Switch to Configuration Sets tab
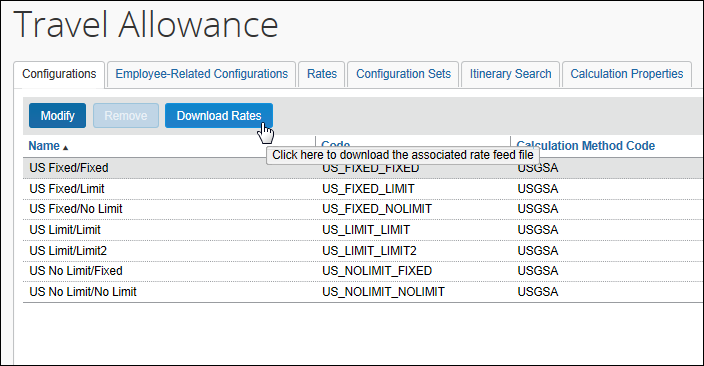Screen dimensions: 704x366 [x=403, y=74]
